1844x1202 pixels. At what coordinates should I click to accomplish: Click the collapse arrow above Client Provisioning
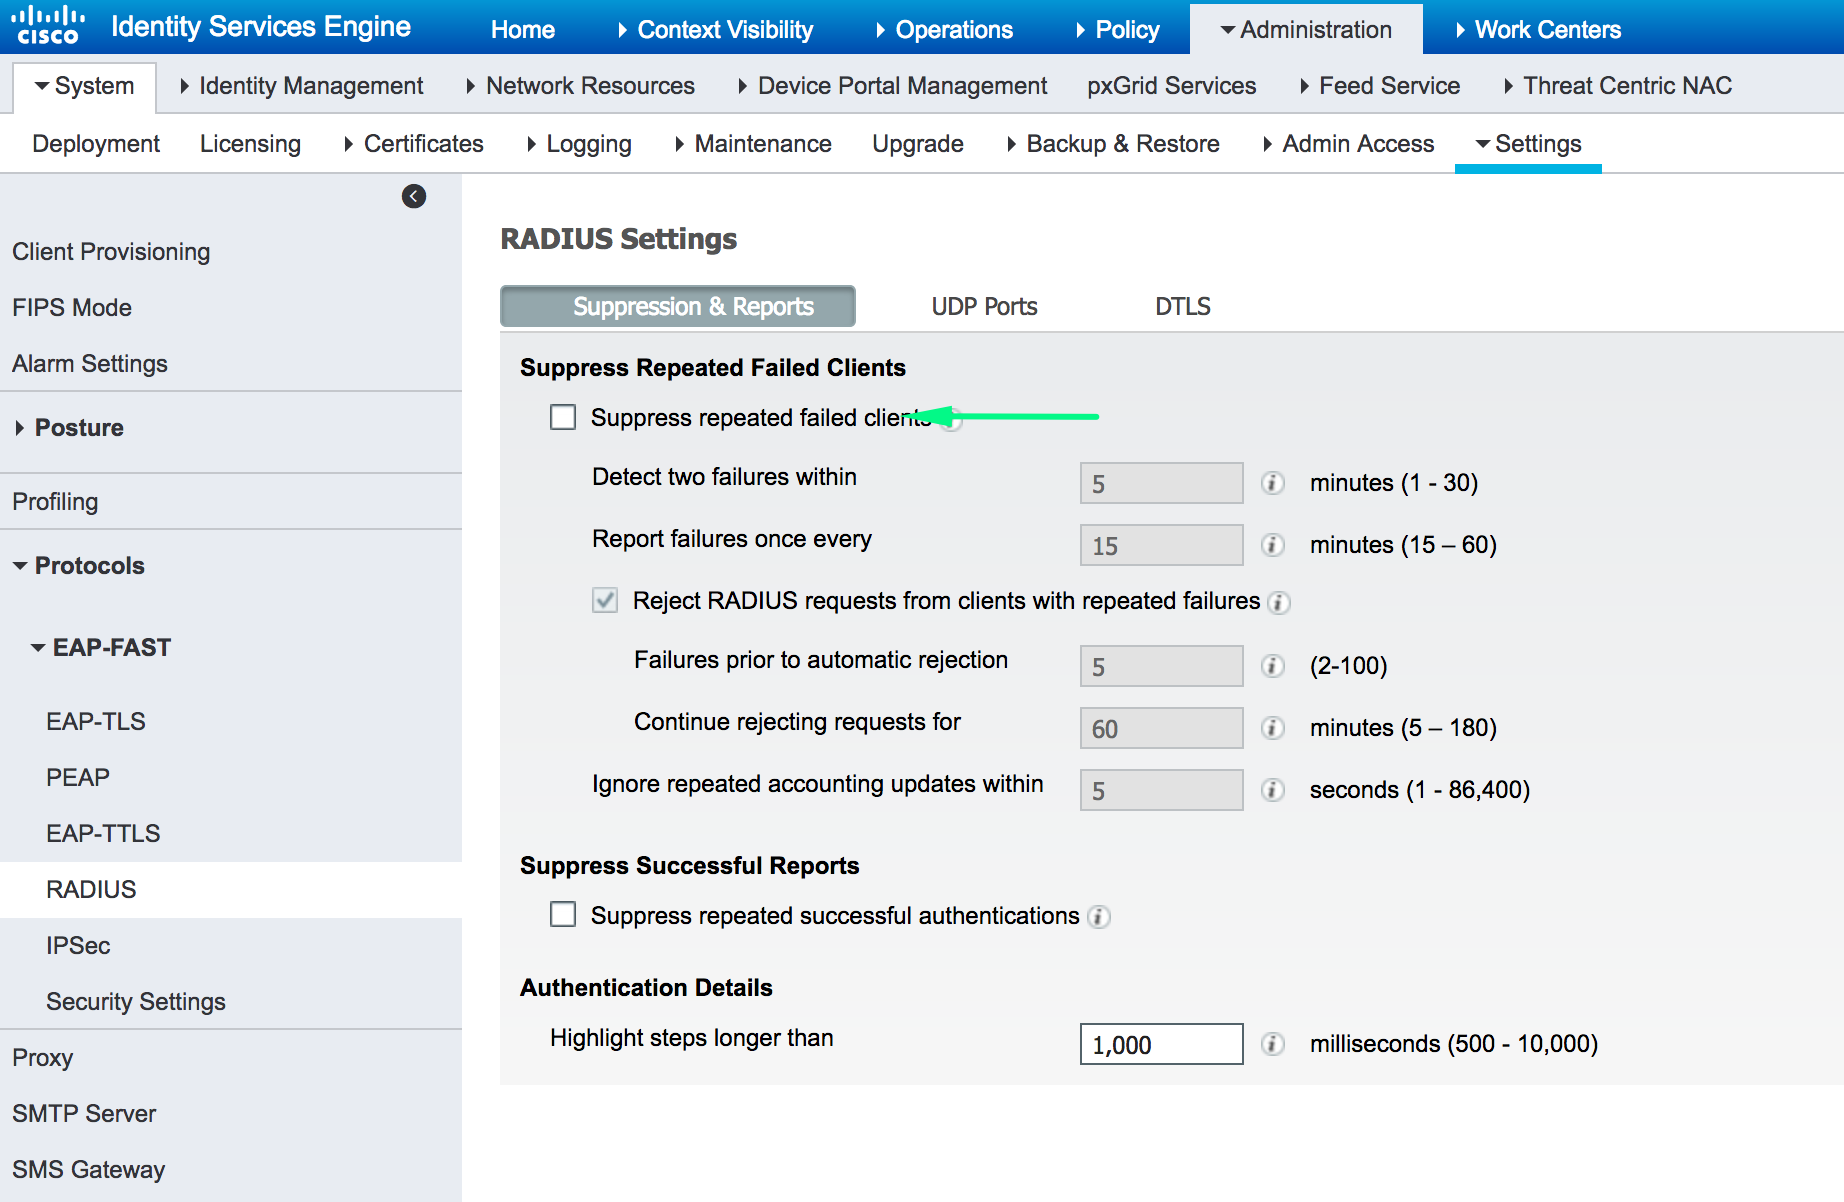point(413,196)
